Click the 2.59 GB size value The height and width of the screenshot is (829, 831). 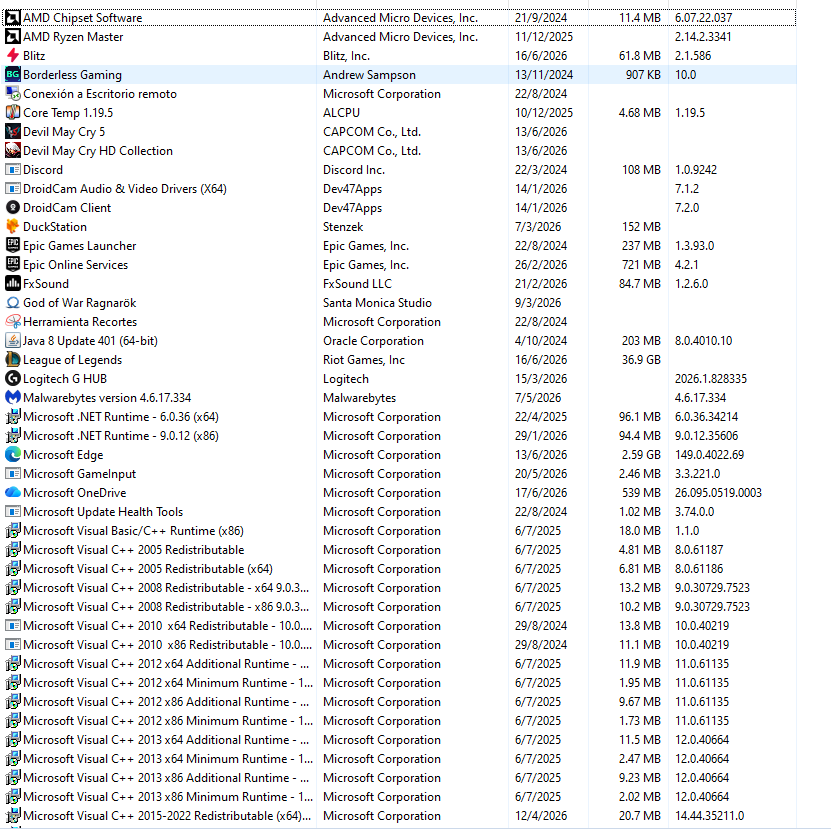641,455
